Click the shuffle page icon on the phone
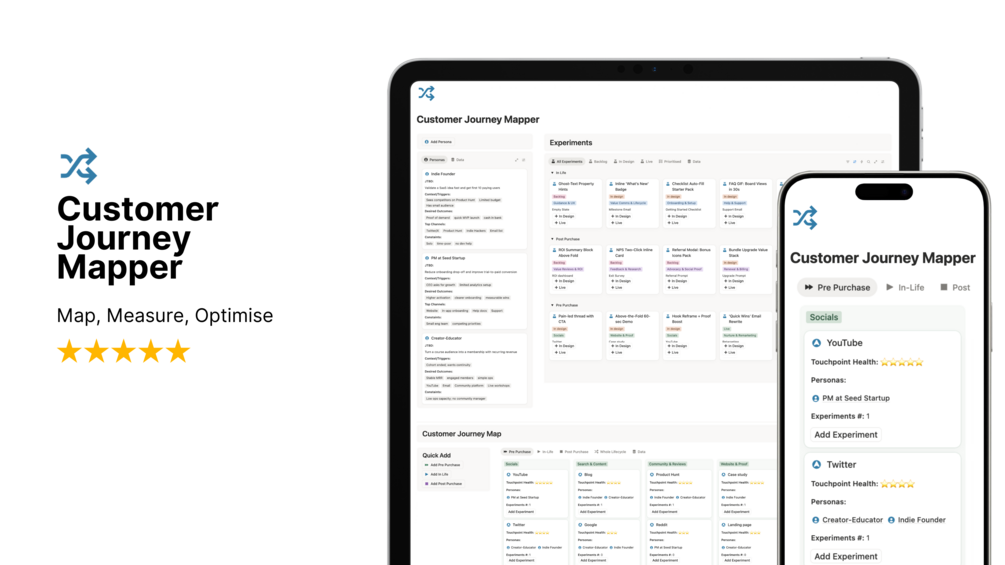Screen dimensions: 1005x565 (805, 218)
